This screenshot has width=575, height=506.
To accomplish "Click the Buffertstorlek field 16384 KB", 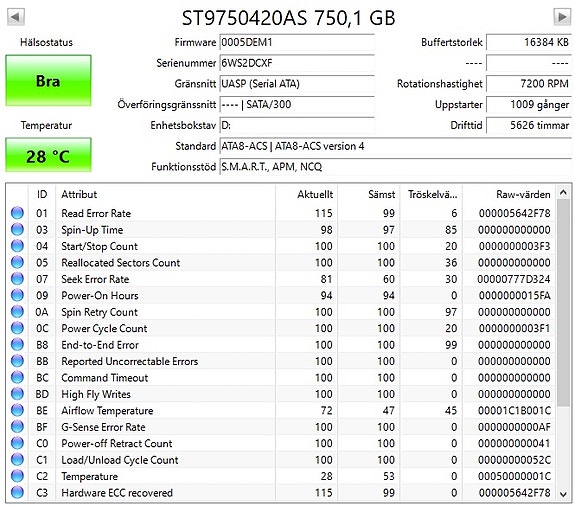I will pyautogui.click(x=529, y=42).
